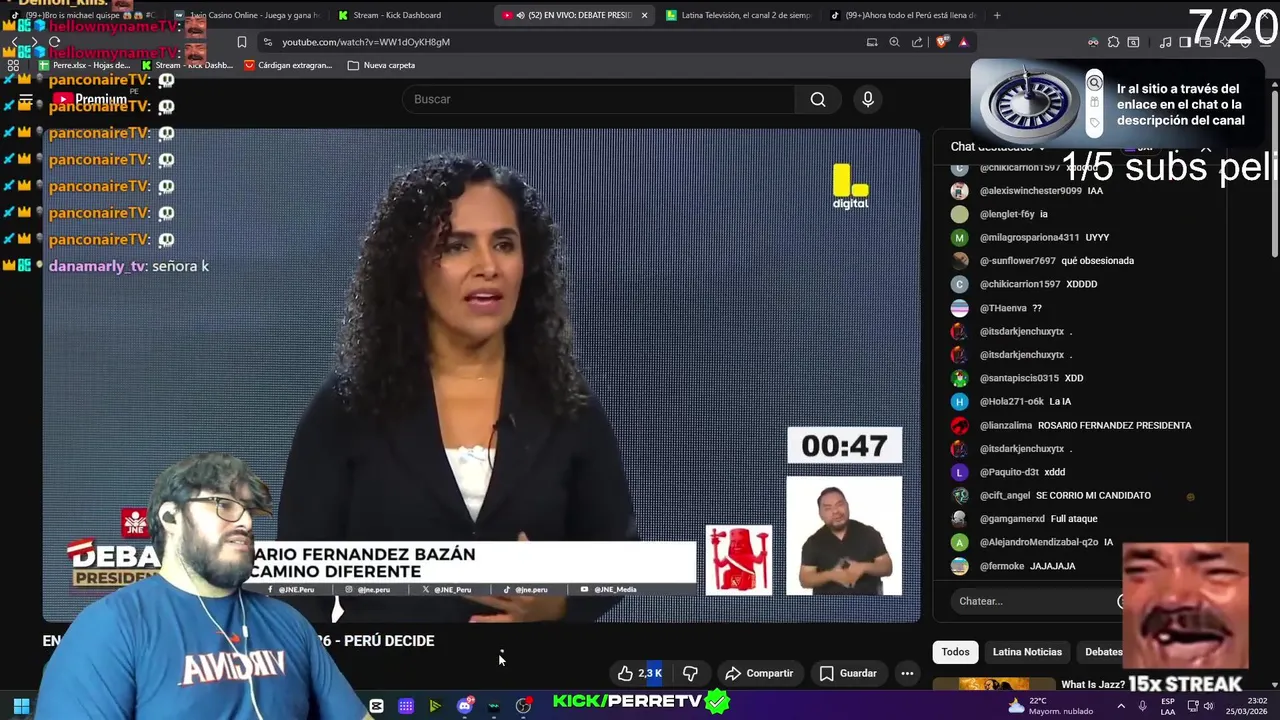Image resolution: width=1280 pixels, height=720 pixels.
Task: Select the Latina Noticias filter chip
Action: pyautogui.click(x=1027, y=652)
